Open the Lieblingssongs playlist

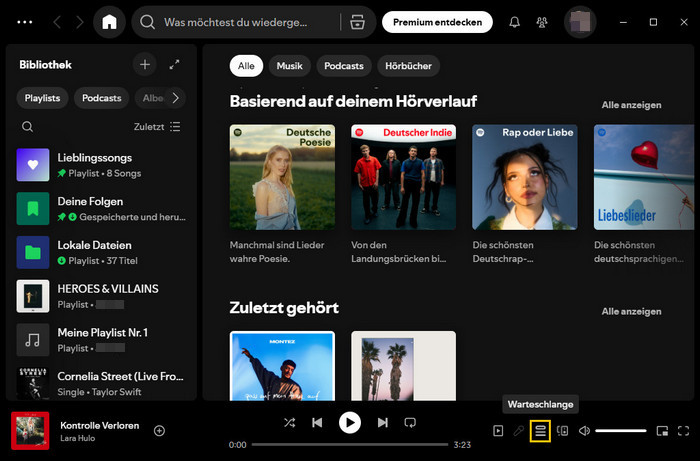[101, 165]
